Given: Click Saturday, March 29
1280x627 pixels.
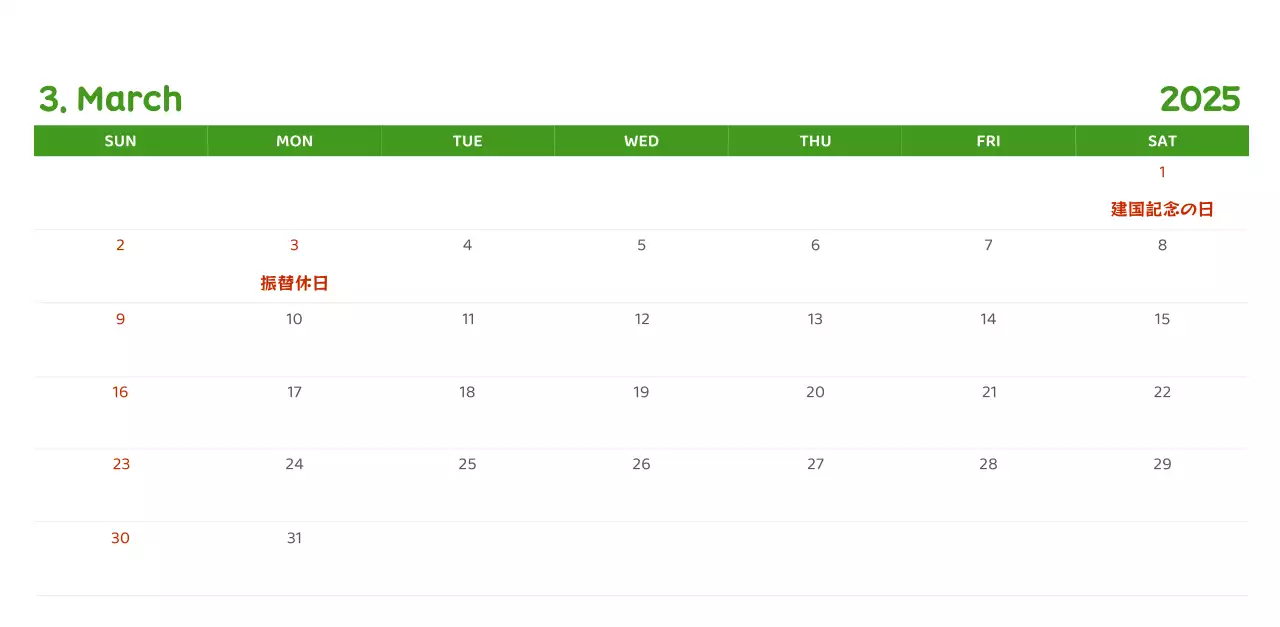Looking at the screenshot, I should tap(1162, 464).
